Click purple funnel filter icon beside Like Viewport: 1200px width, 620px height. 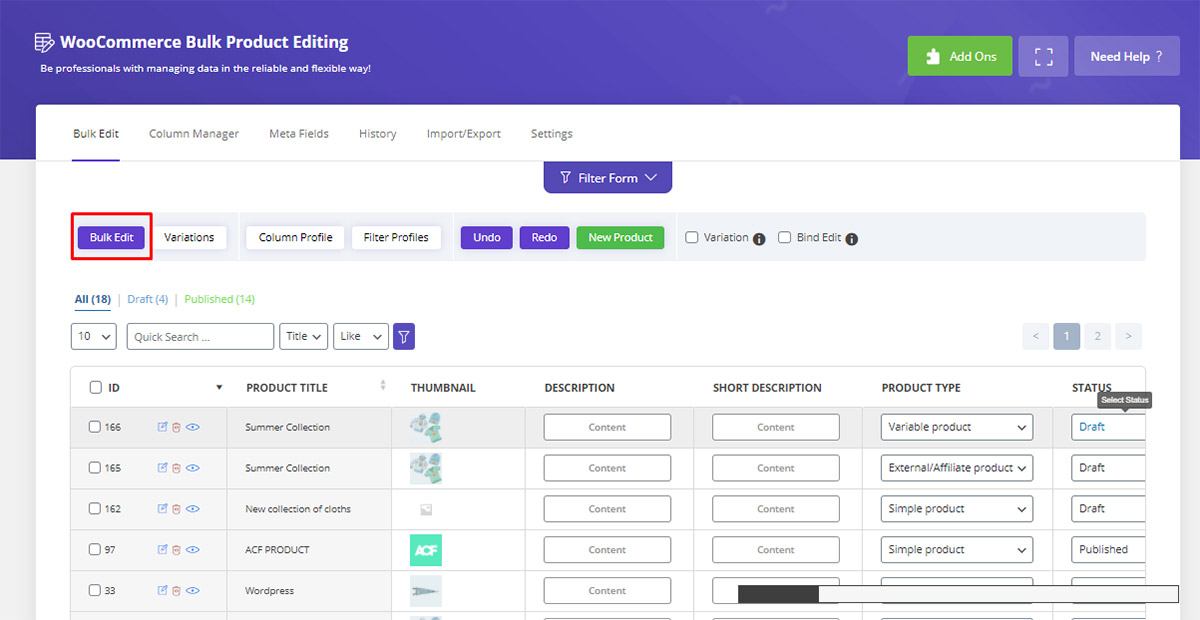coord(404,337)
